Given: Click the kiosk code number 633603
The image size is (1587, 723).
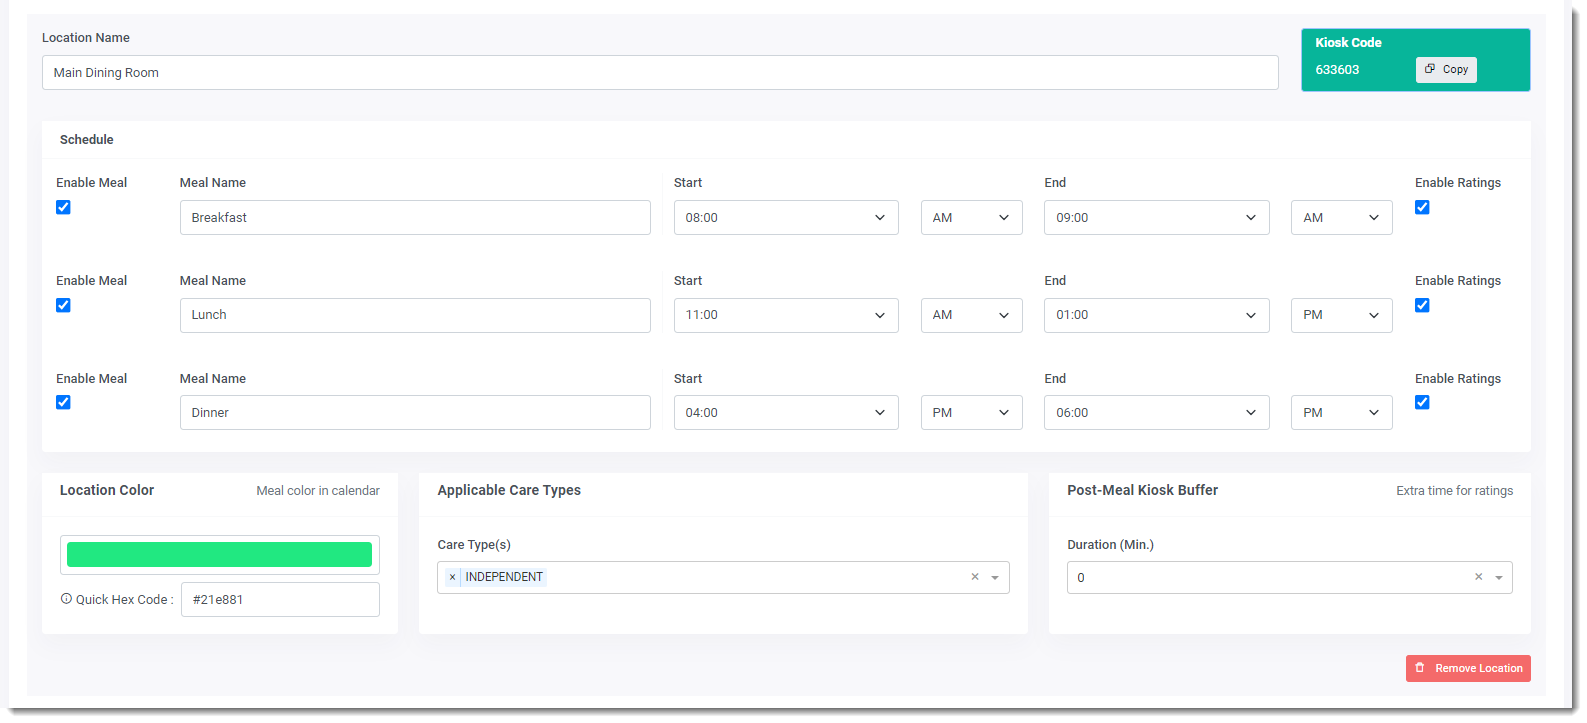Looking at the screenshot, I should [x=1337, y=70].
